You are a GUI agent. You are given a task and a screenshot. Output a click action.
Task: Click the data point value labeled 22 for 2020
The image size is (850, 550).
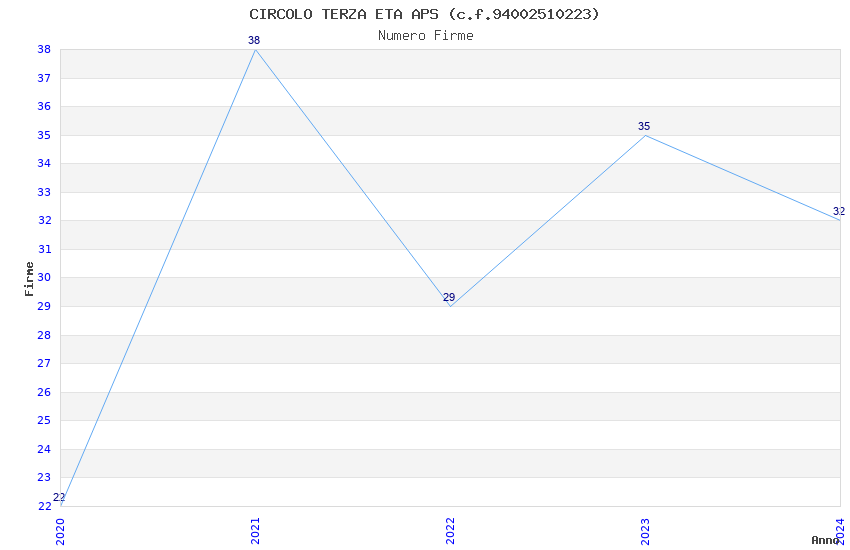(59, 497)
